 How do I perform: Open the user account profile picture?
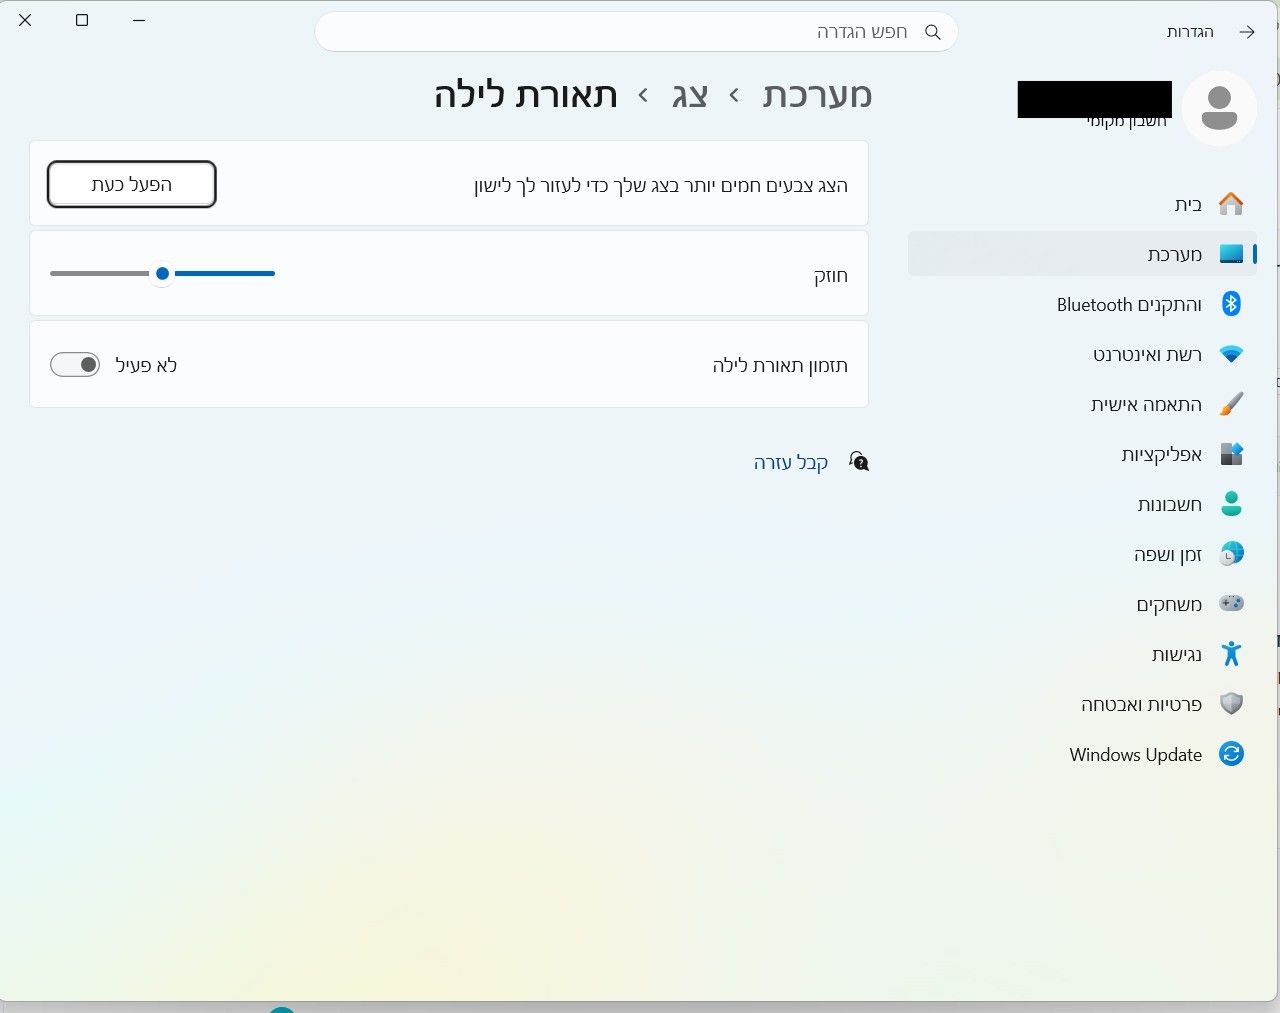(1219, 108)
